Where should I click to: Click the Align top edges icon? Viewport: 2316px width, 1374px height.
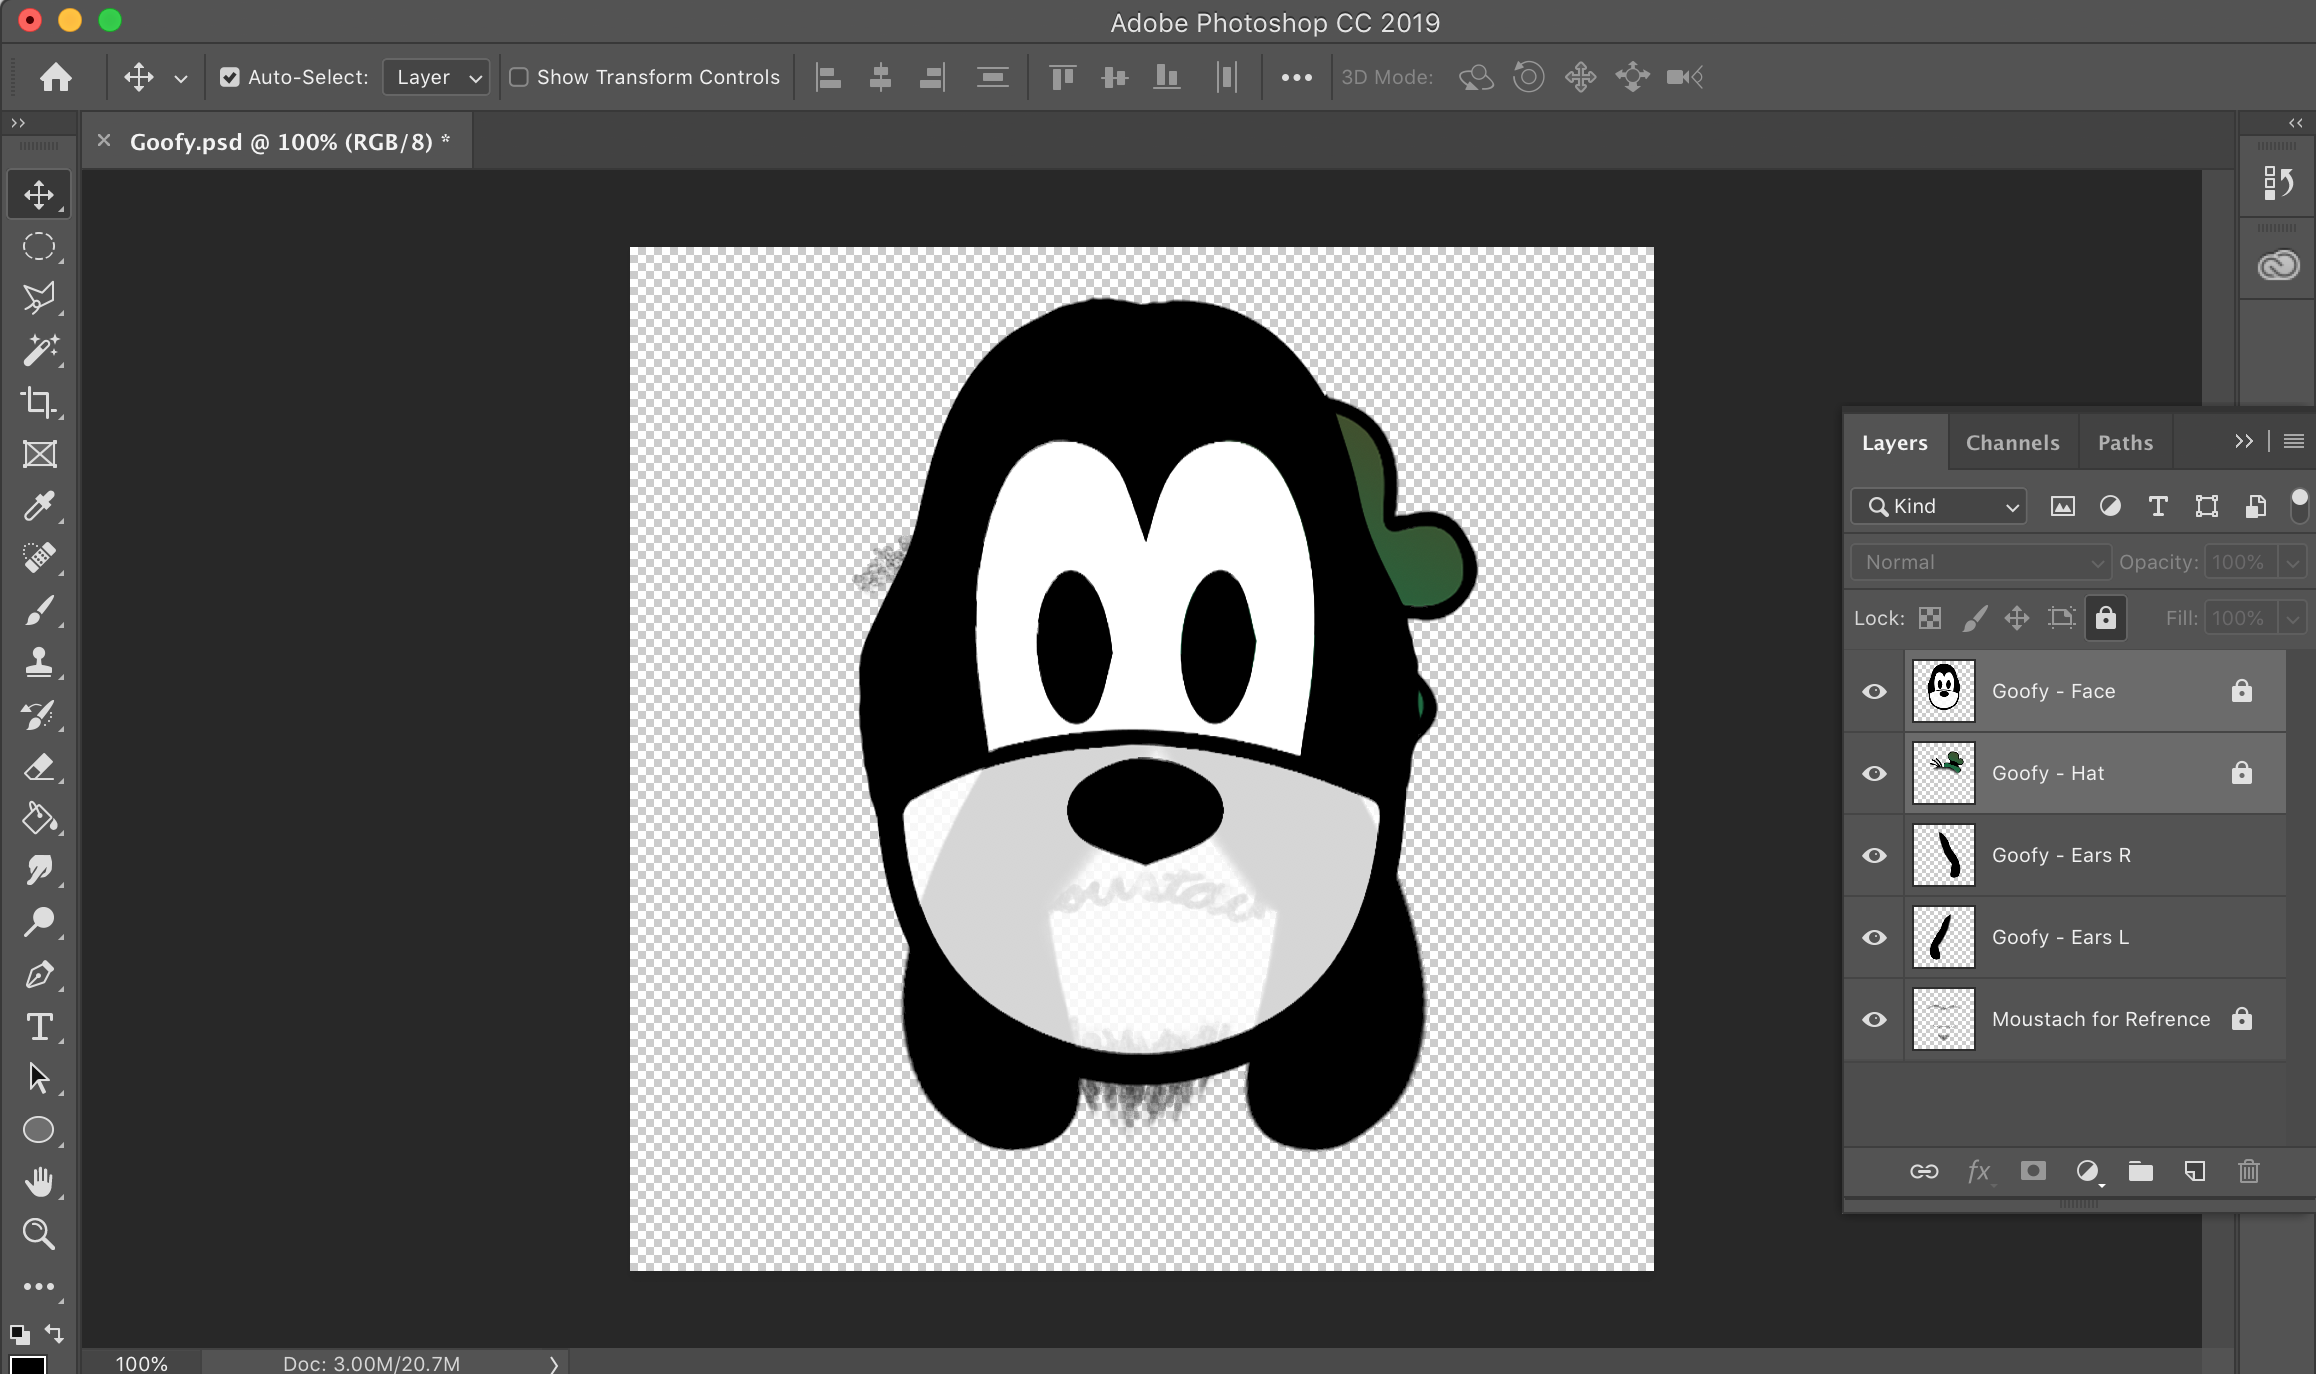tap(1062, 77)
